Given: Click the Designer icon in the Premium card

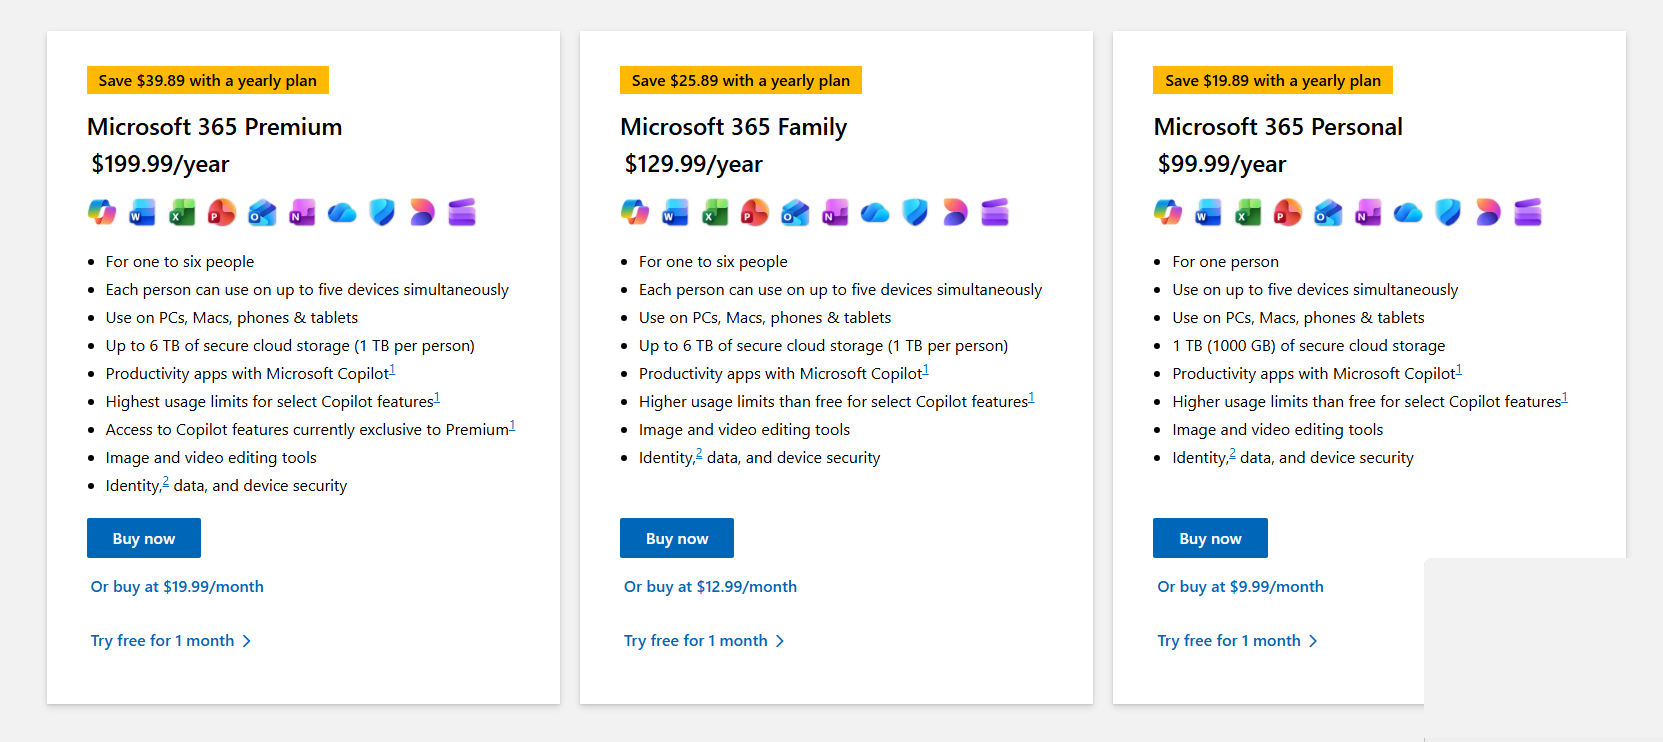Looking at the screenshot, I should [x=422, y=212].
